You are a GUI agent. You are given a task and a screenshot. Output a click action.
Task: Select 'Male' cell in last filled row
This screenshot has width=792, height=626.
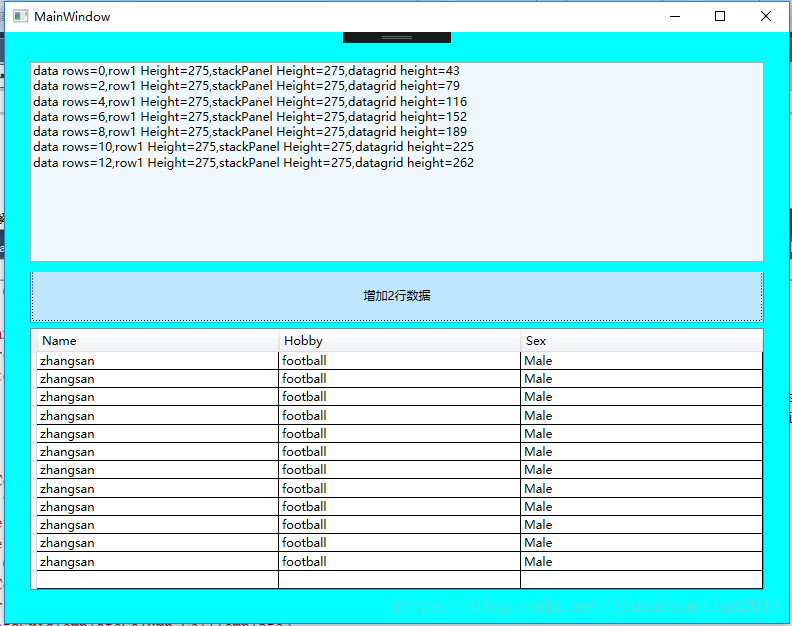641,561
